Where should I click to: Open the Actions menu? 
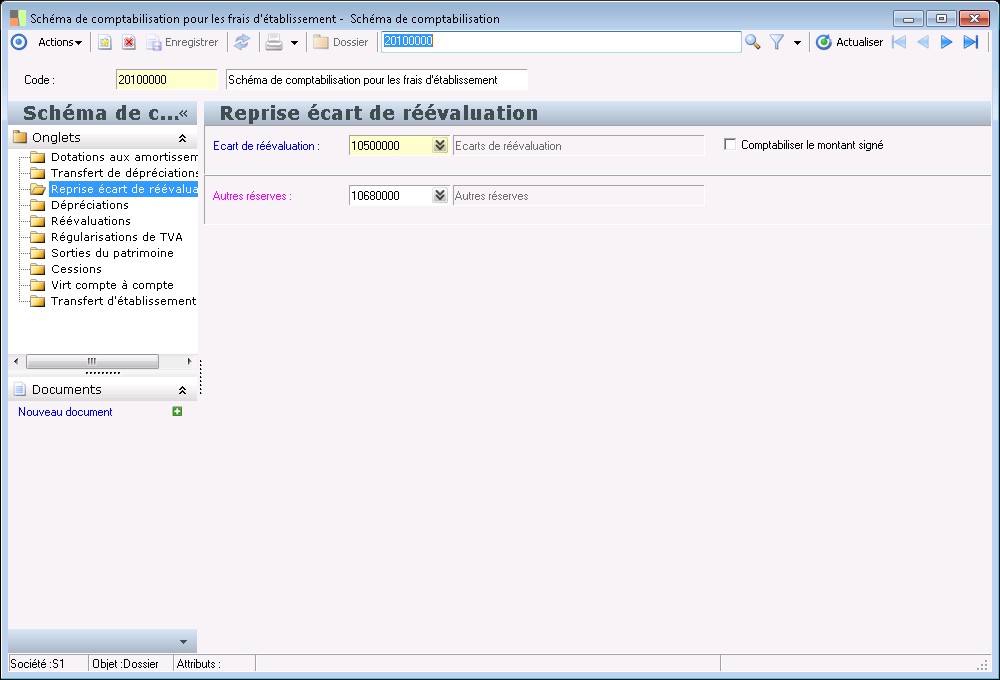pos(60,42)
